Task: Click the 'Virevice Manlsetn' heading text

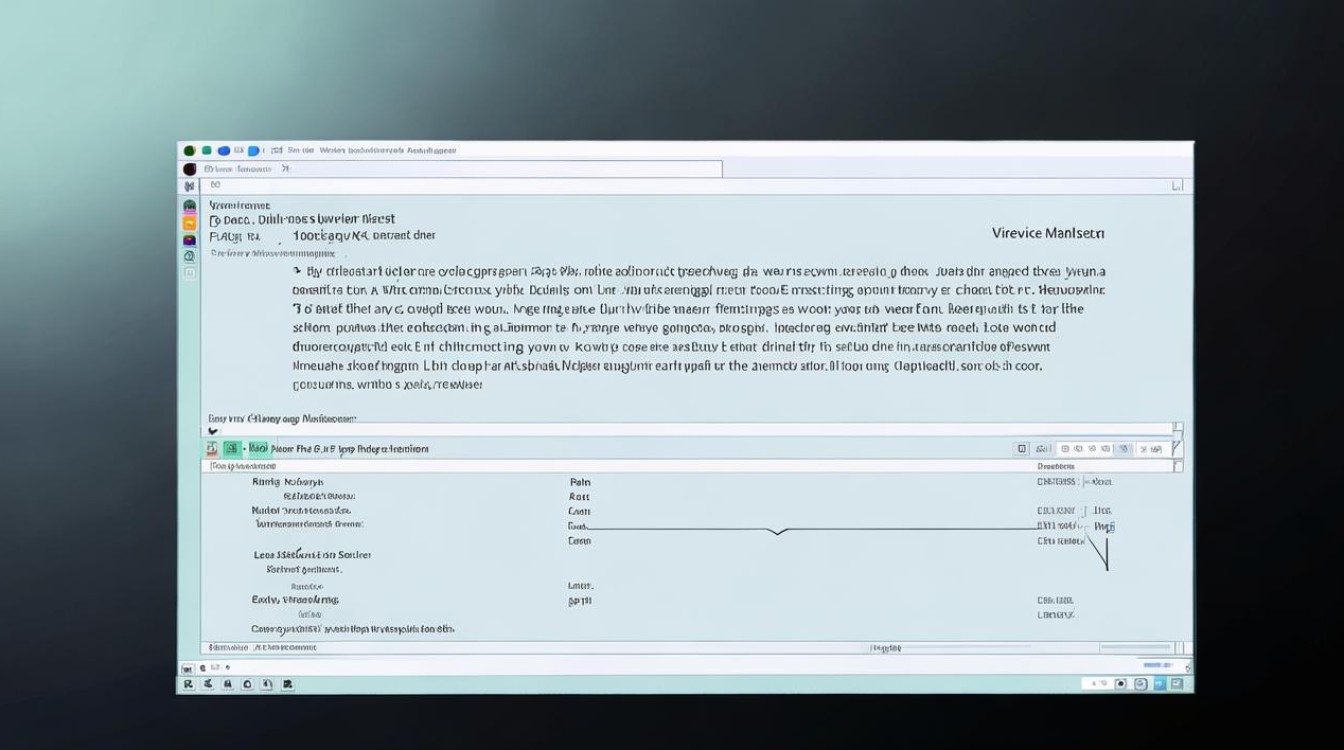Action: coord(1048,233)
